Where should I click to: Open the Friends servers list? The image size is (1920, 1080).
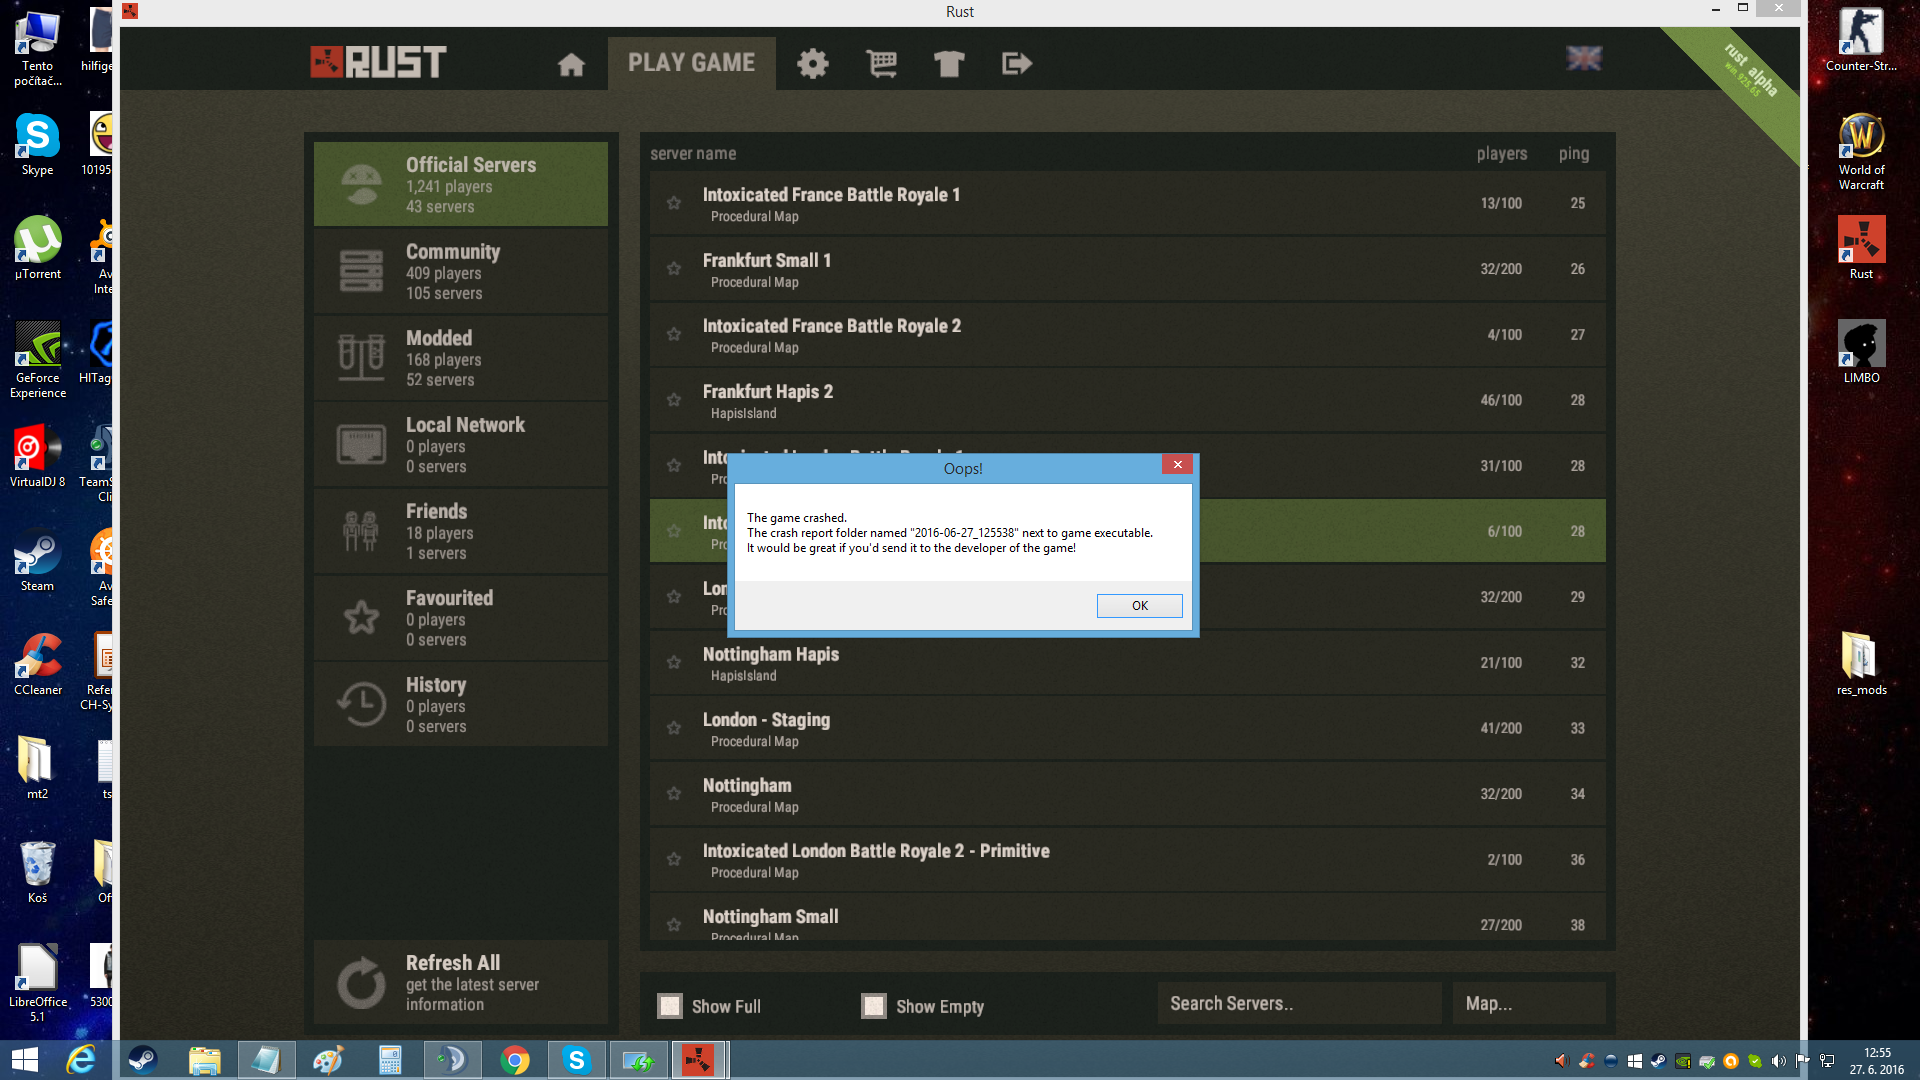[x=461, y=531]
